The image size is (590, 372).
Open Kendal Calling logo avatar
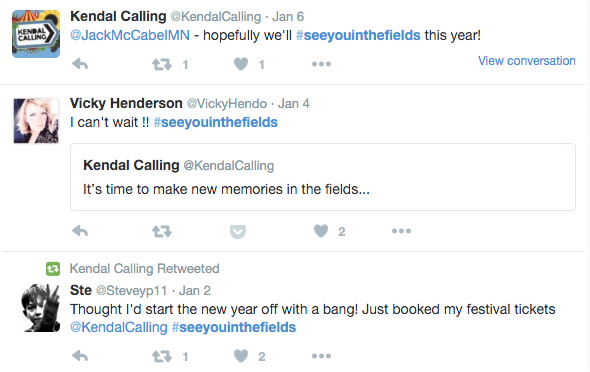(36, 33)
